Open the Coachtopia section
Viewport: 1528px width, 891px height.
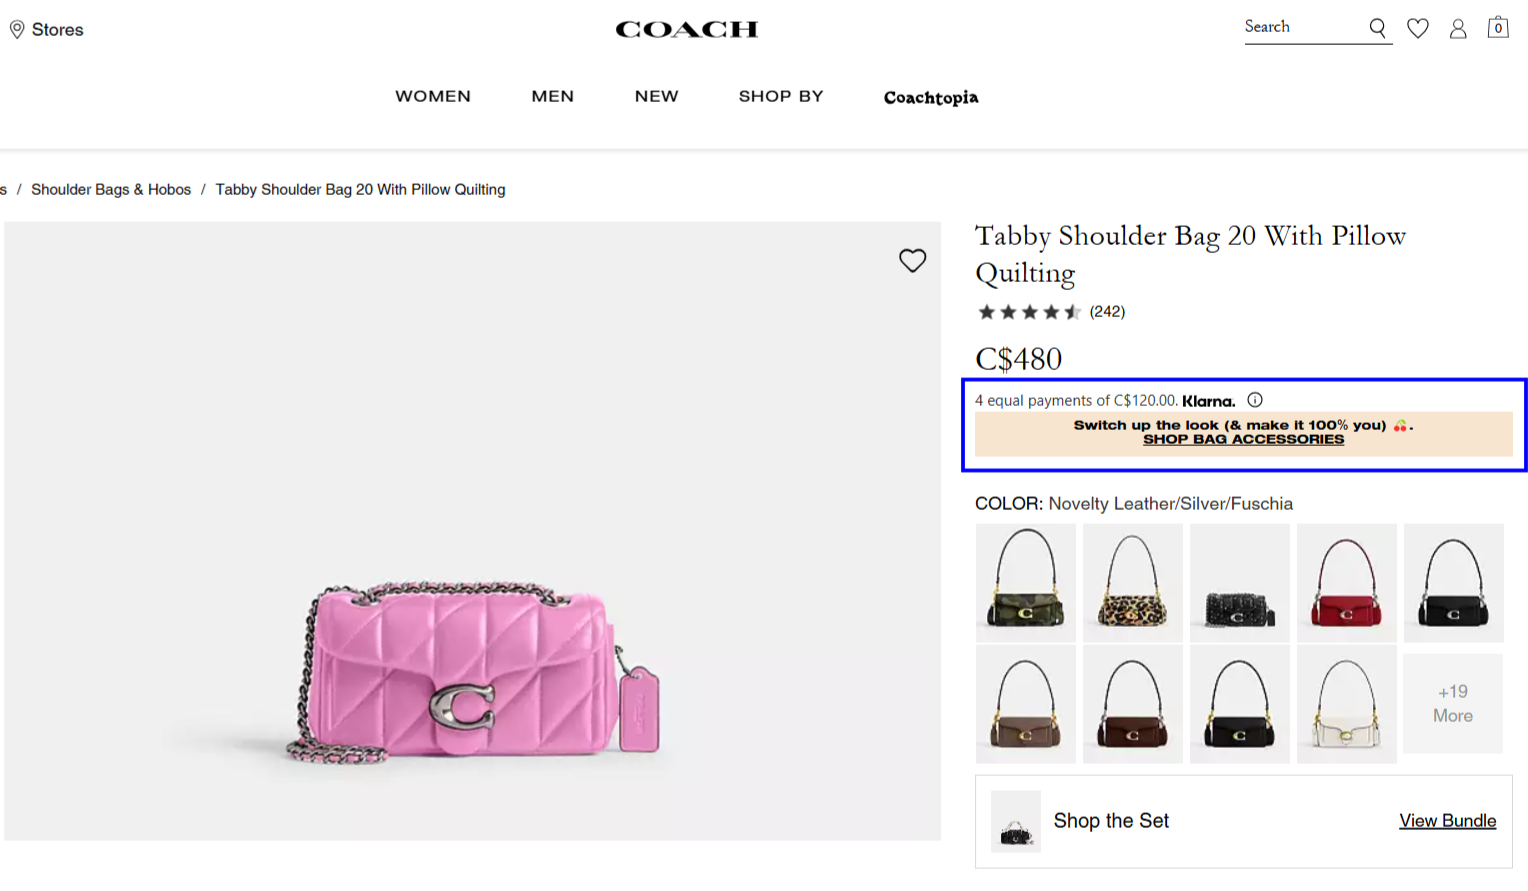pyautogui.click(x=929, y=97)
